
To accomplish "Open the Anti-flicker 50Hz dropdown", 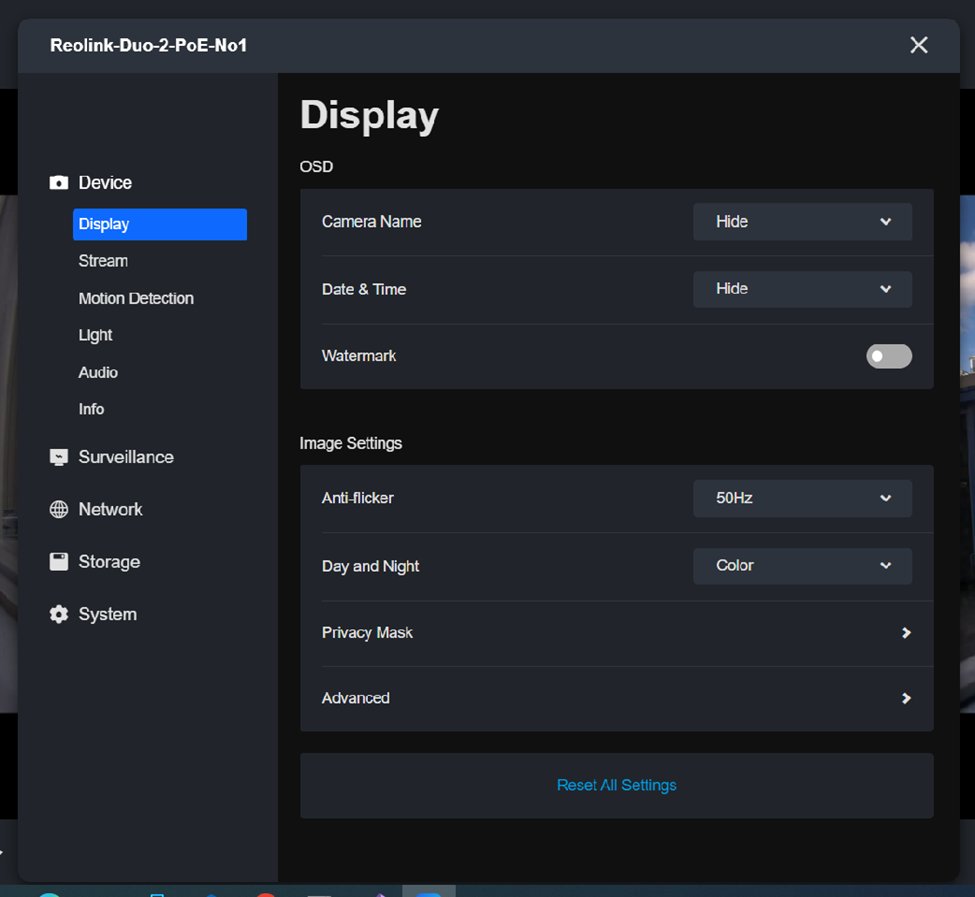I will pyautogui.click(x=802, y=498).
